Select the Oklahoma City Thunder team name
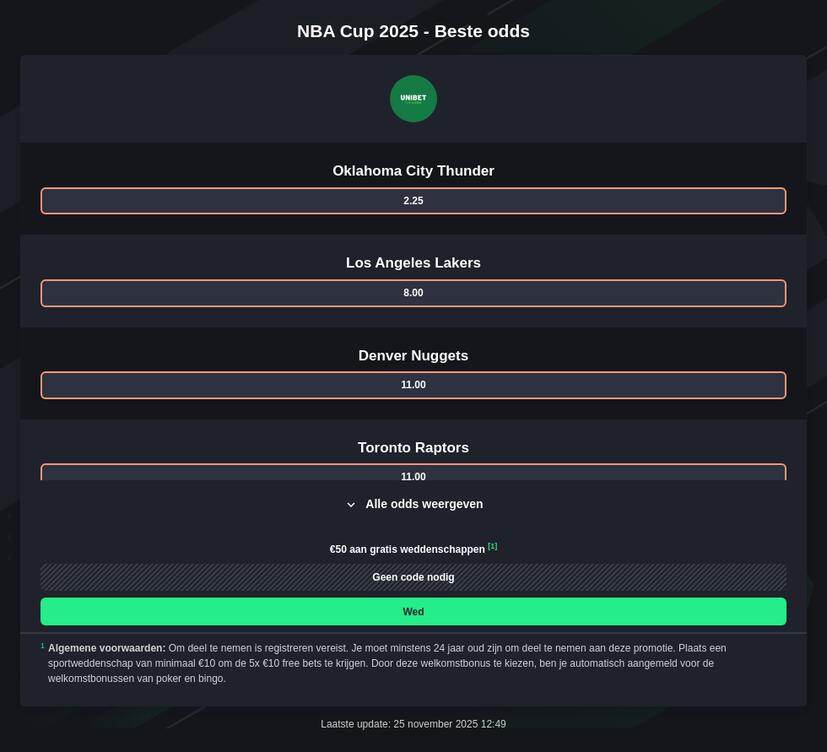The width and height of the screenshot is (827, 752). 413,170
